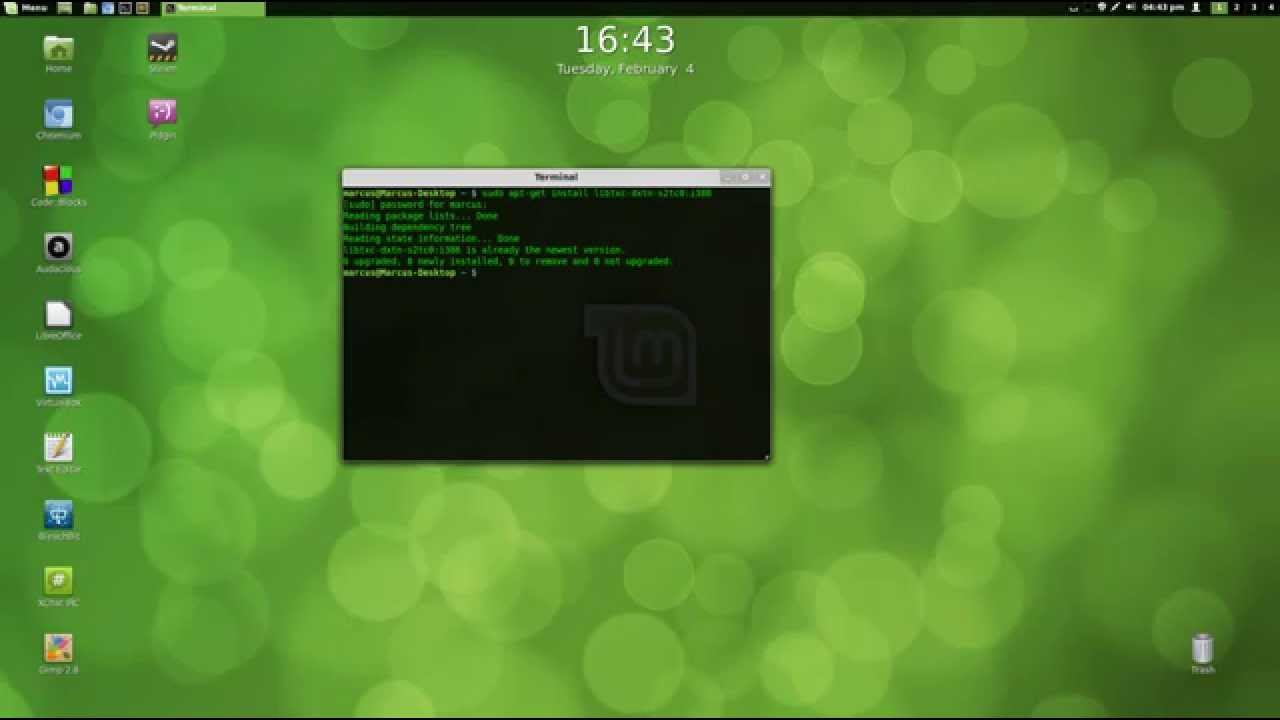Switch to workspace 3 in the pager
Viewport: 1280px width, 720px height.
tap(1254, 7)
